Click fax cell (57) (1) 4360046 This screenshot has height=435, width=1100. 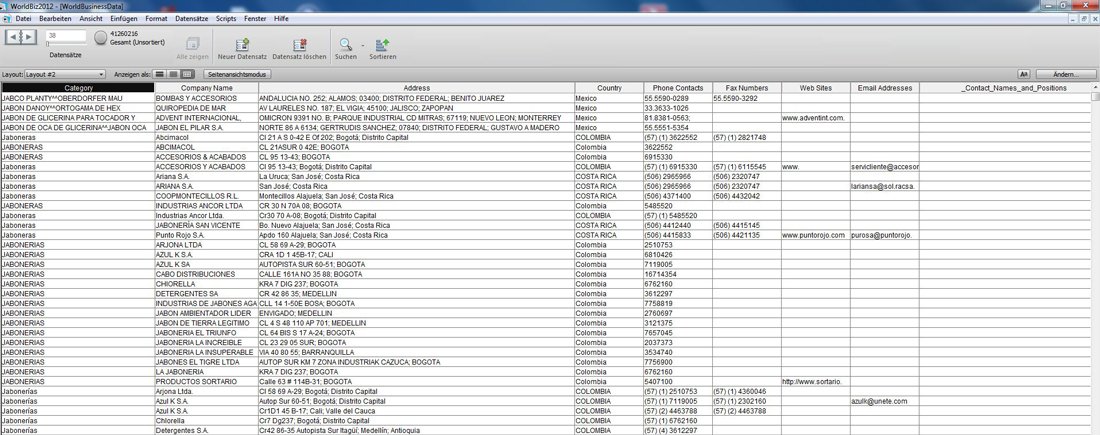(746, 391)
